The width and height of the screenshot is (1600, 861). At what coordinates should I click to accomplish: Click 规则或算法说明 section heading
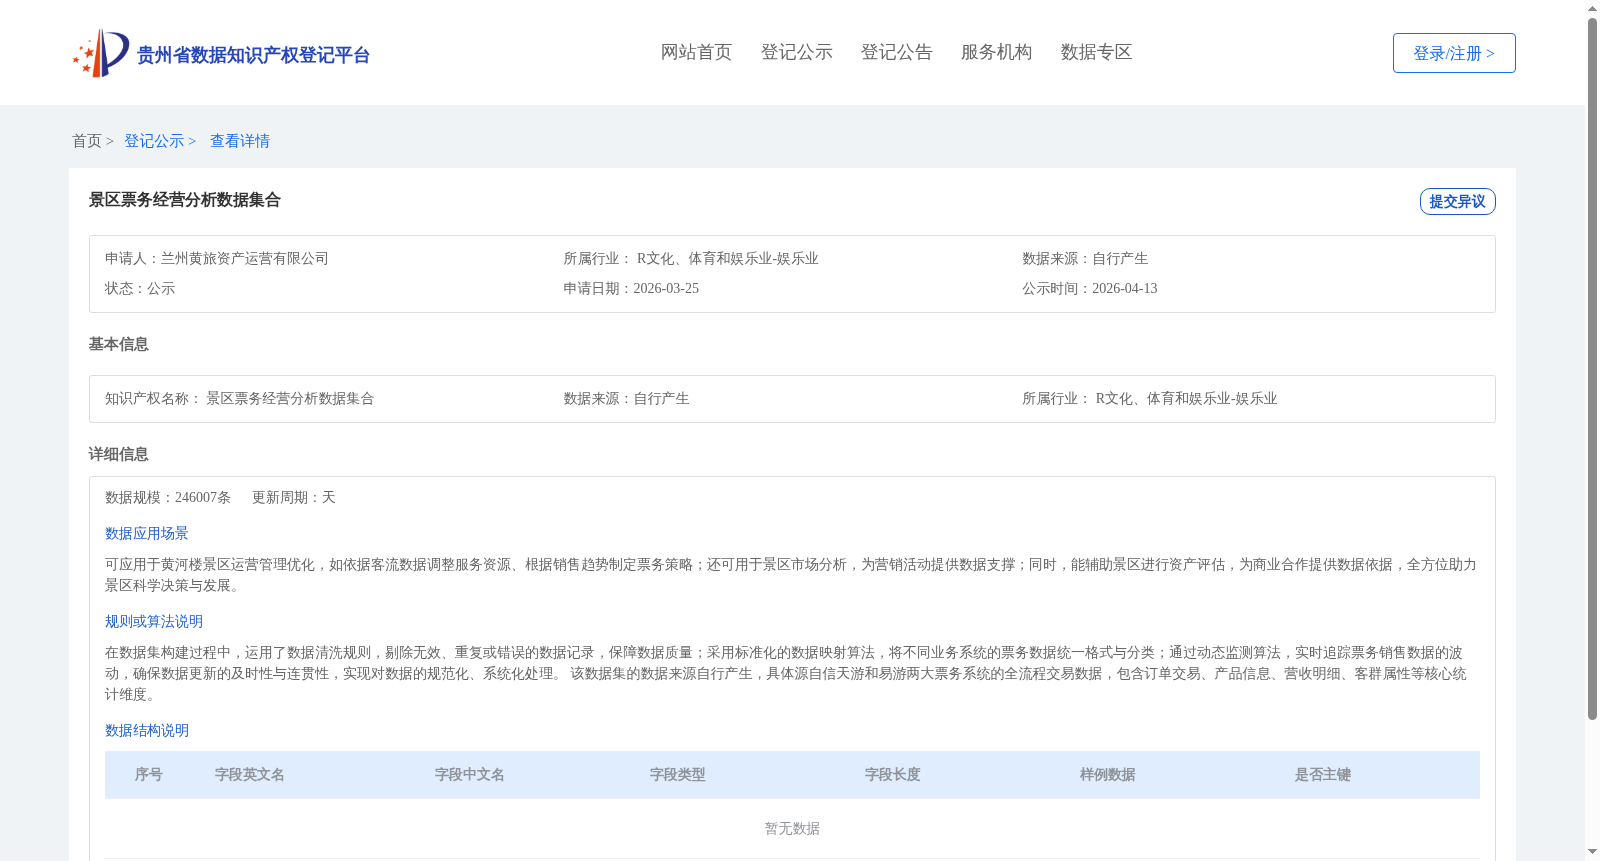154,621
